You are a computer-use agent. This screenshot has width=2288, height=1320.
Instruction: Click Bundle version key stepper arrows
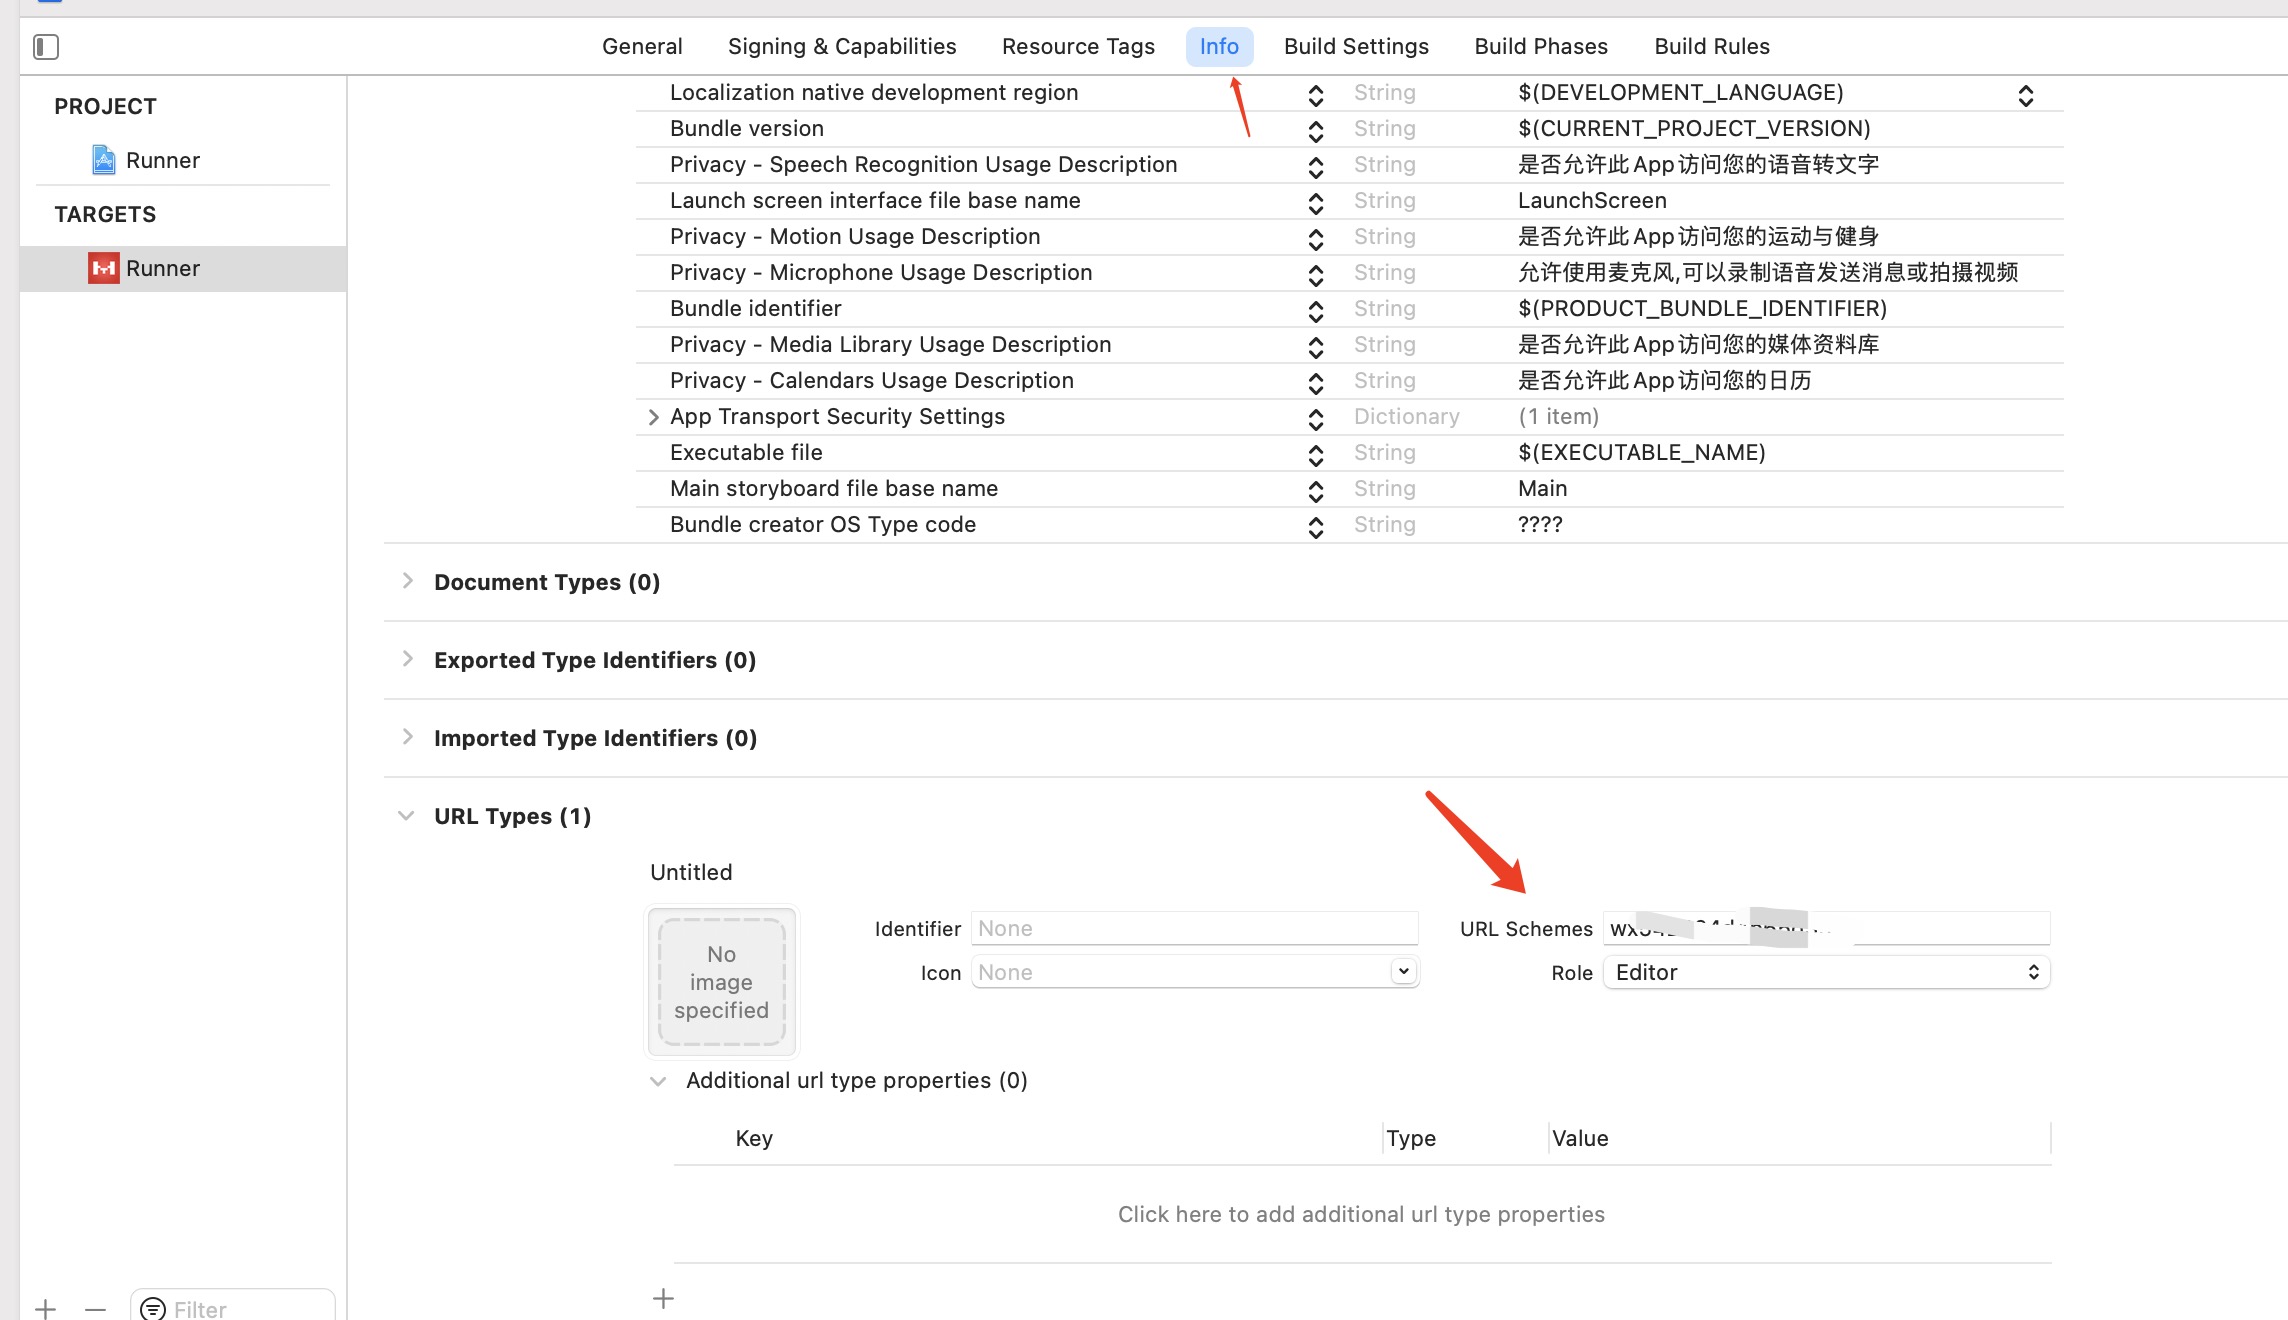pos(1316,130)
